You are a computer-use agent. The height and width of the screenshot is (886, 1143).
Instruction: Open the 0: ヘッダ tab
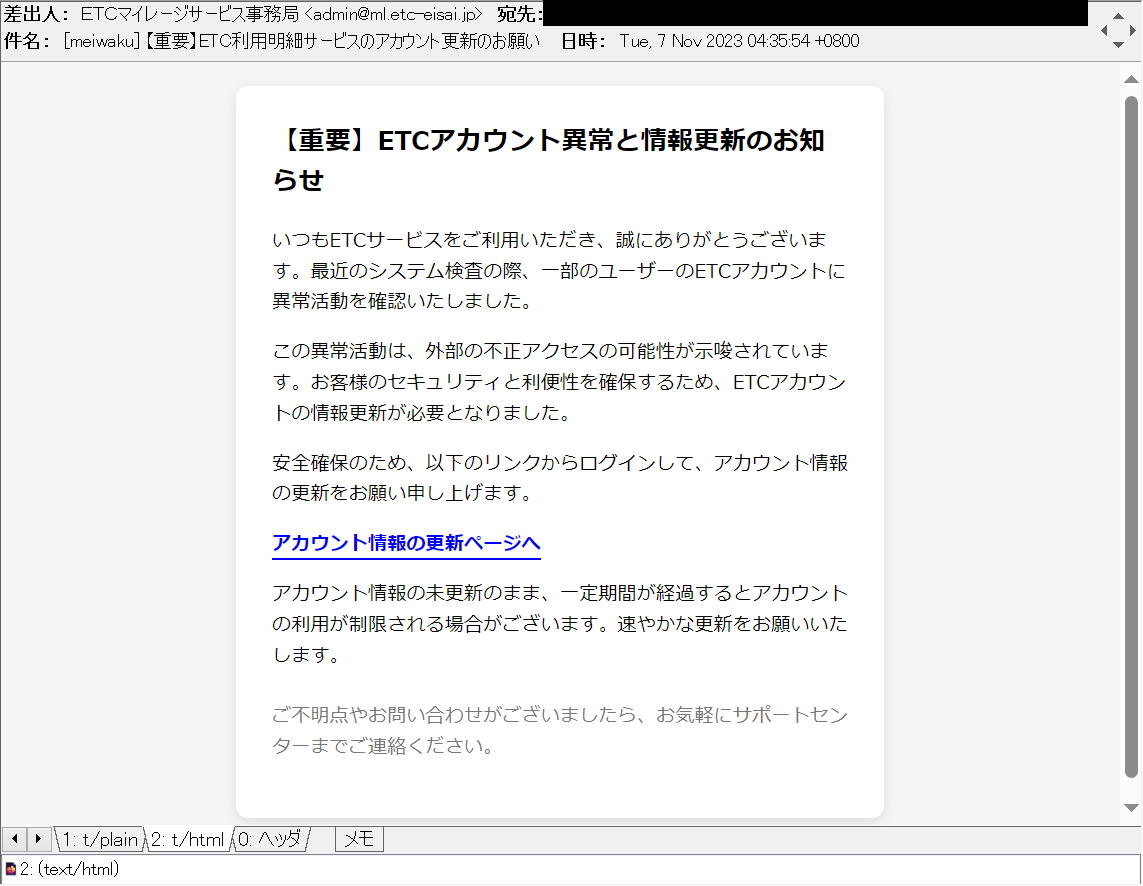(x=270, y=839)
